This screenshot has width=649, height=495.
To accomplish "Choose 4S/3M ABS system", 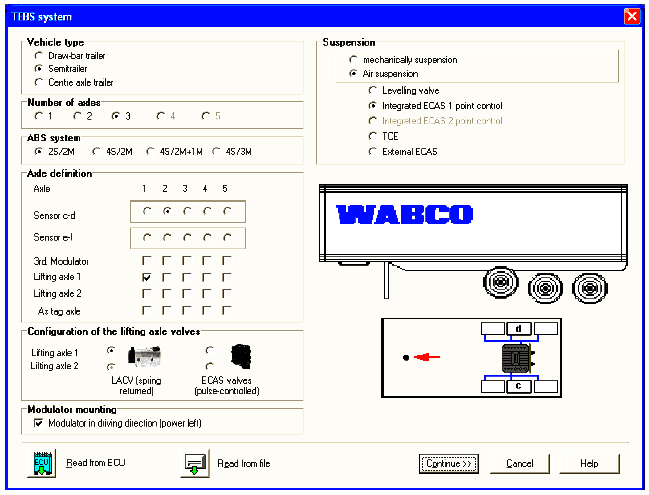I will click(216, 151).
